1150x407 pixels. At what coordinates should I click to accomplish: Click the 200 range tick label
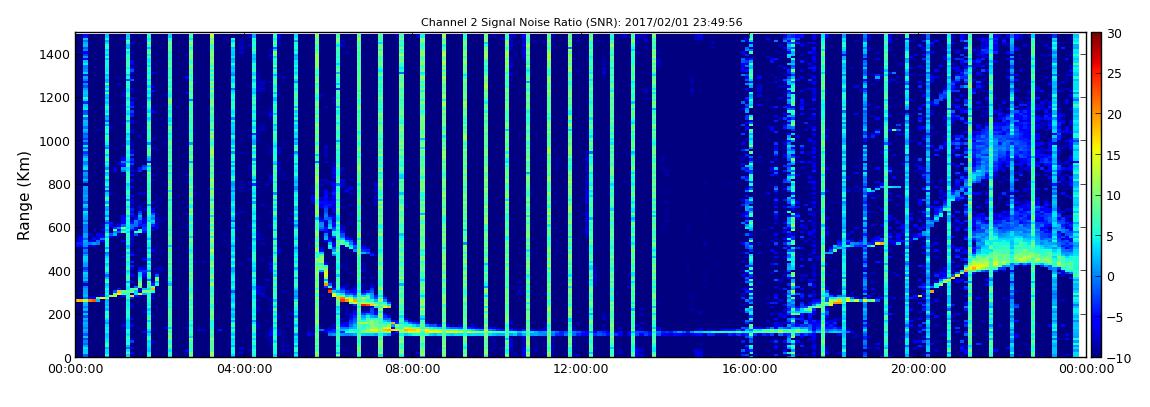(59, 315)
